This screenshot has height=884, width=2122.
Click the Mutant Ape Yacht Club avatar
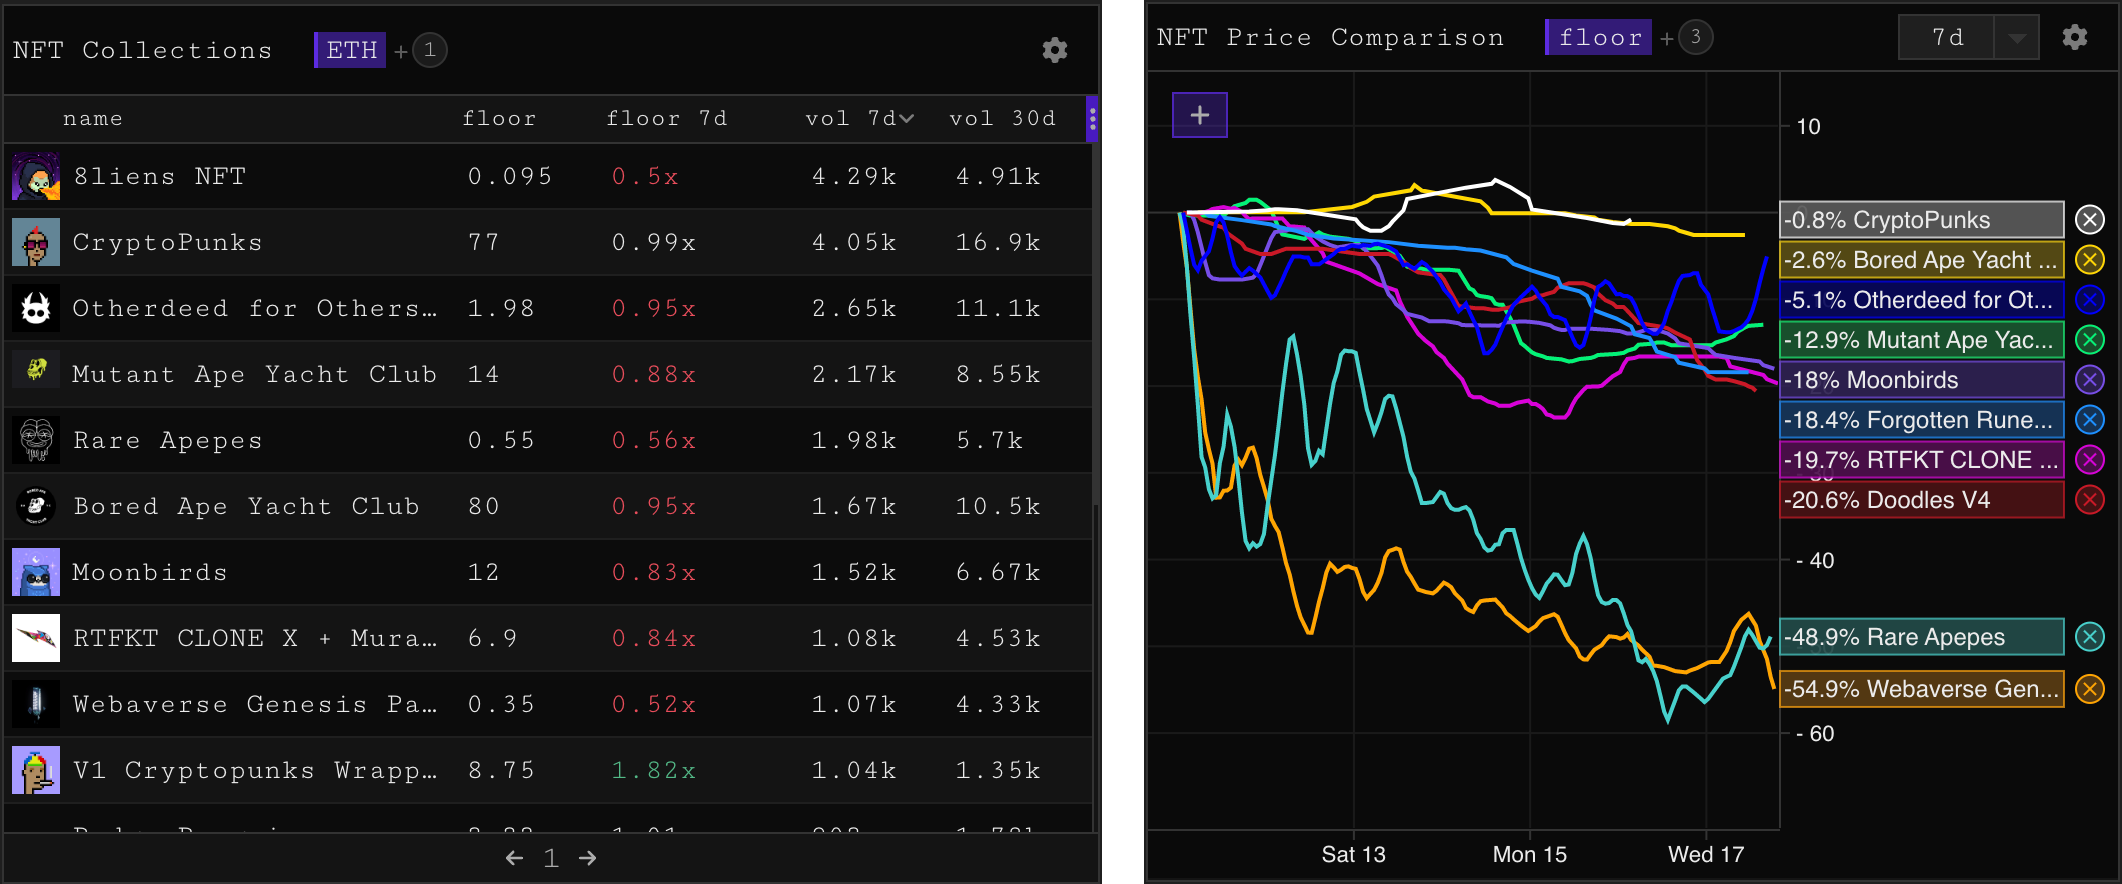tap(36, 370)
